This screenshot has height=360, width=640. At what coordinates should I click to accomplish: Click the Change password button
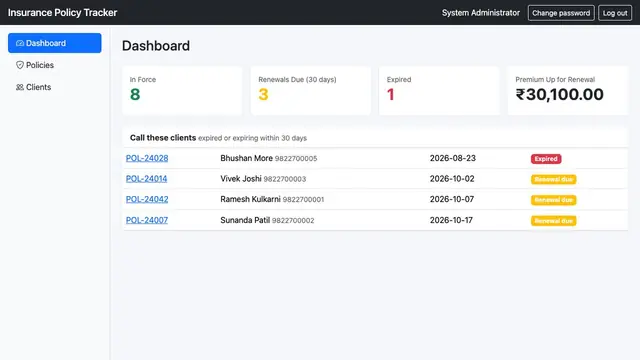click(561, 13)
